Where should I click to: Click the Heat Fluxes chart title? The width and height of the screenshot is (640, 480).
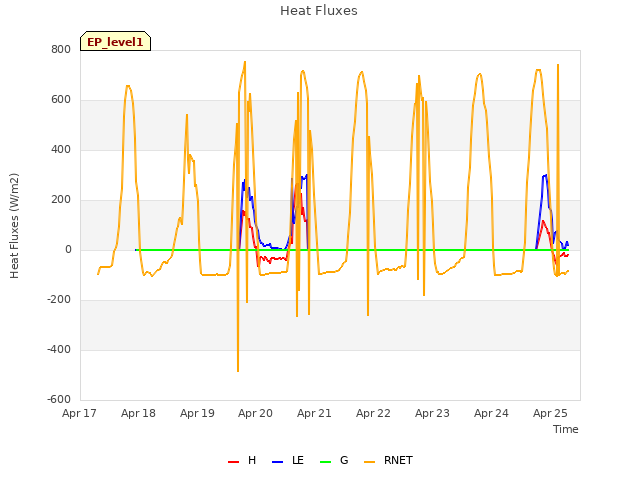[319, 11]
